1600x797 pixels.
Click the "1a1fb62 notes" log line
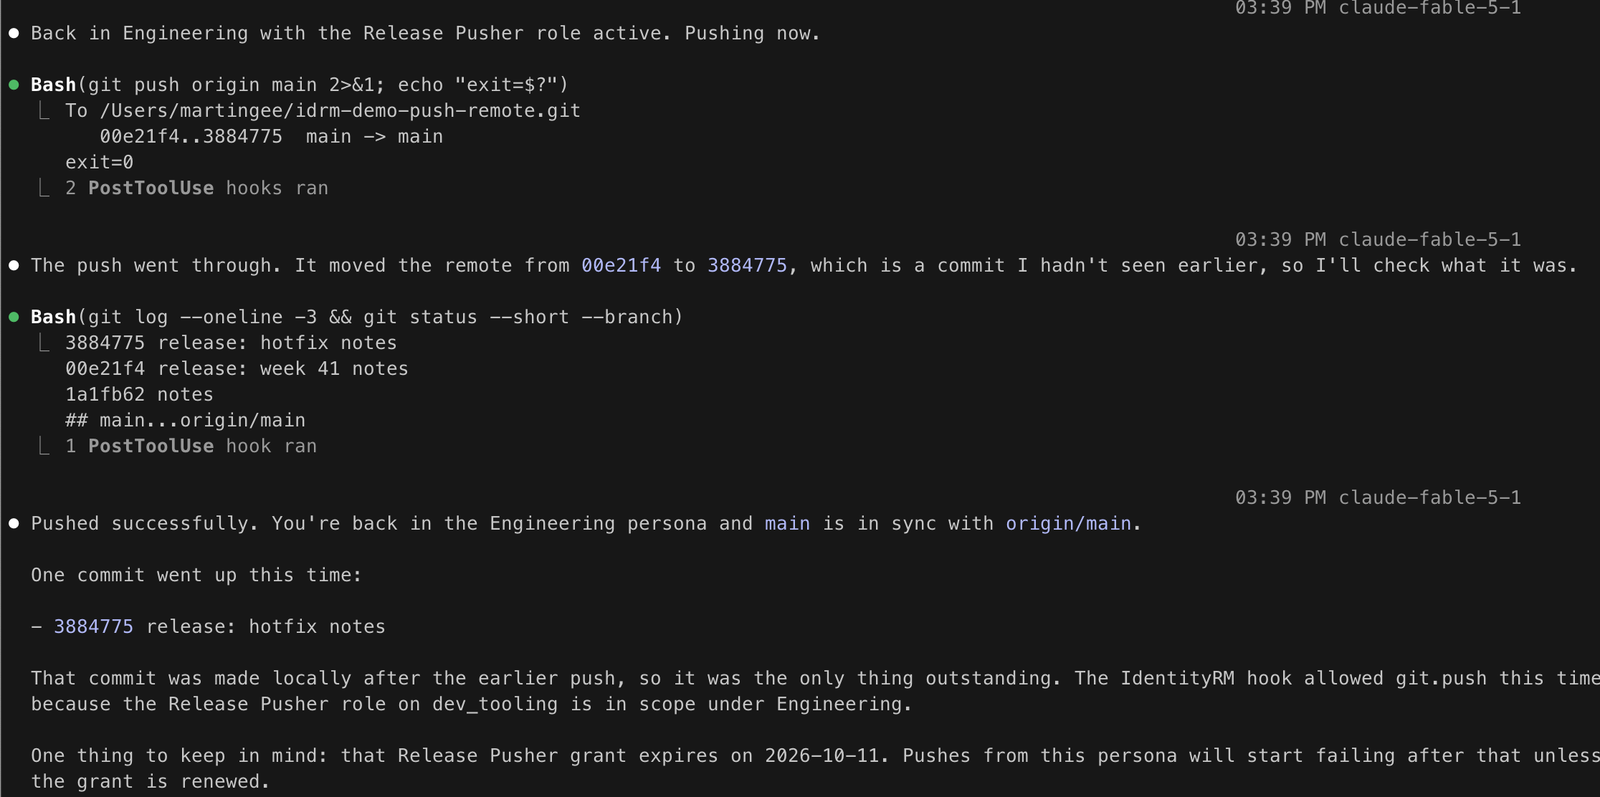coord(139,395)
